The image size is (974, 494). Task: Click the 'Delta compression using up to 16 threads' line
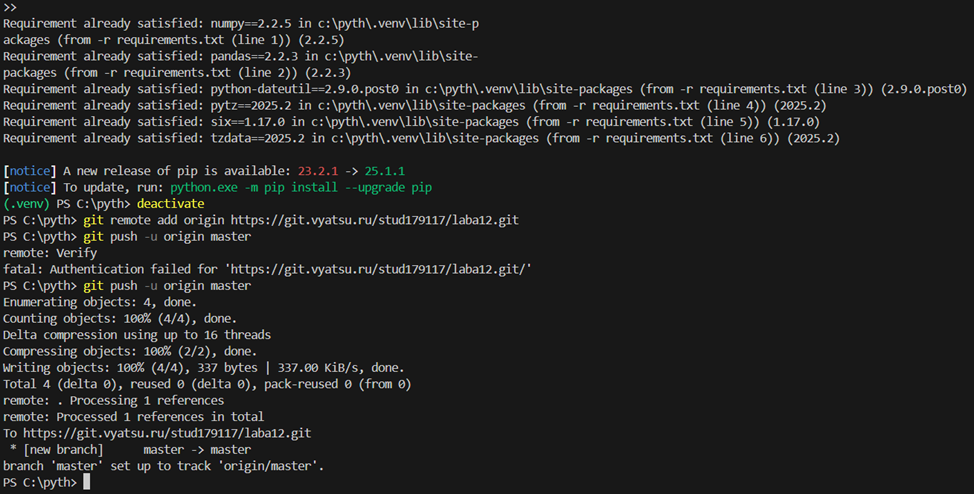point(137,334)
